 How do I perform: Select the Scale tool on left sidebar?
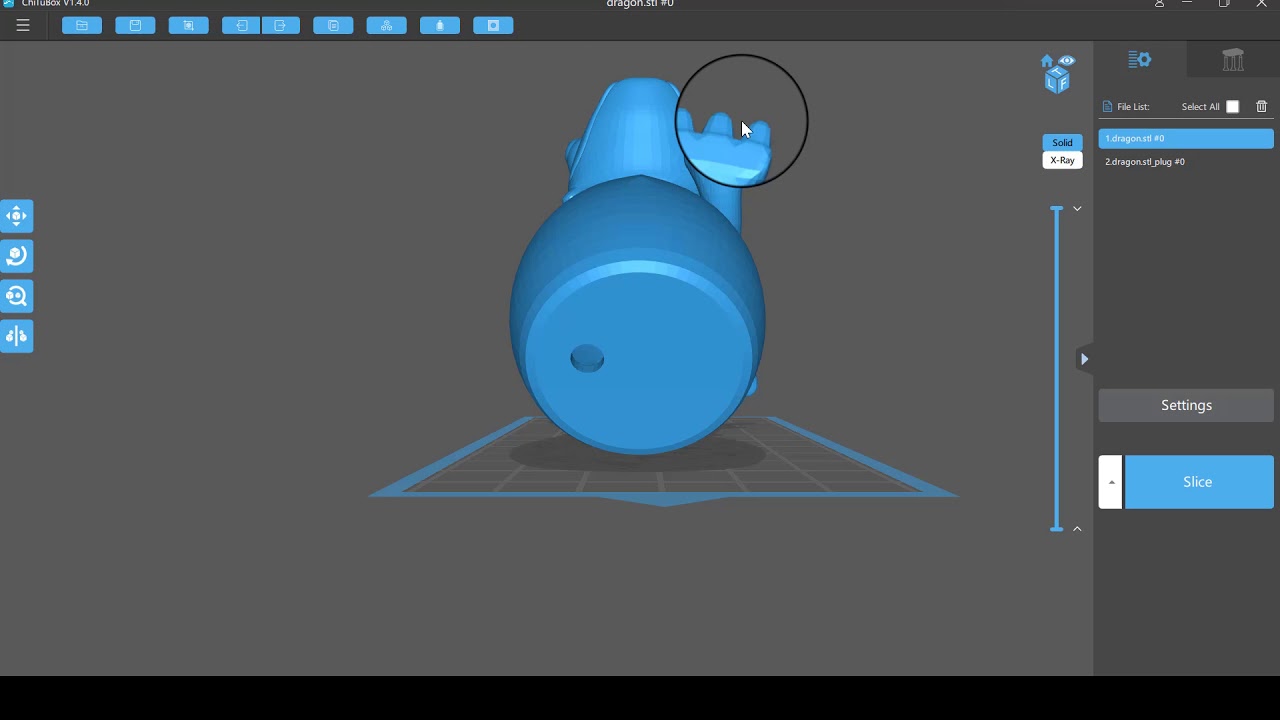[x=17, y=296]
